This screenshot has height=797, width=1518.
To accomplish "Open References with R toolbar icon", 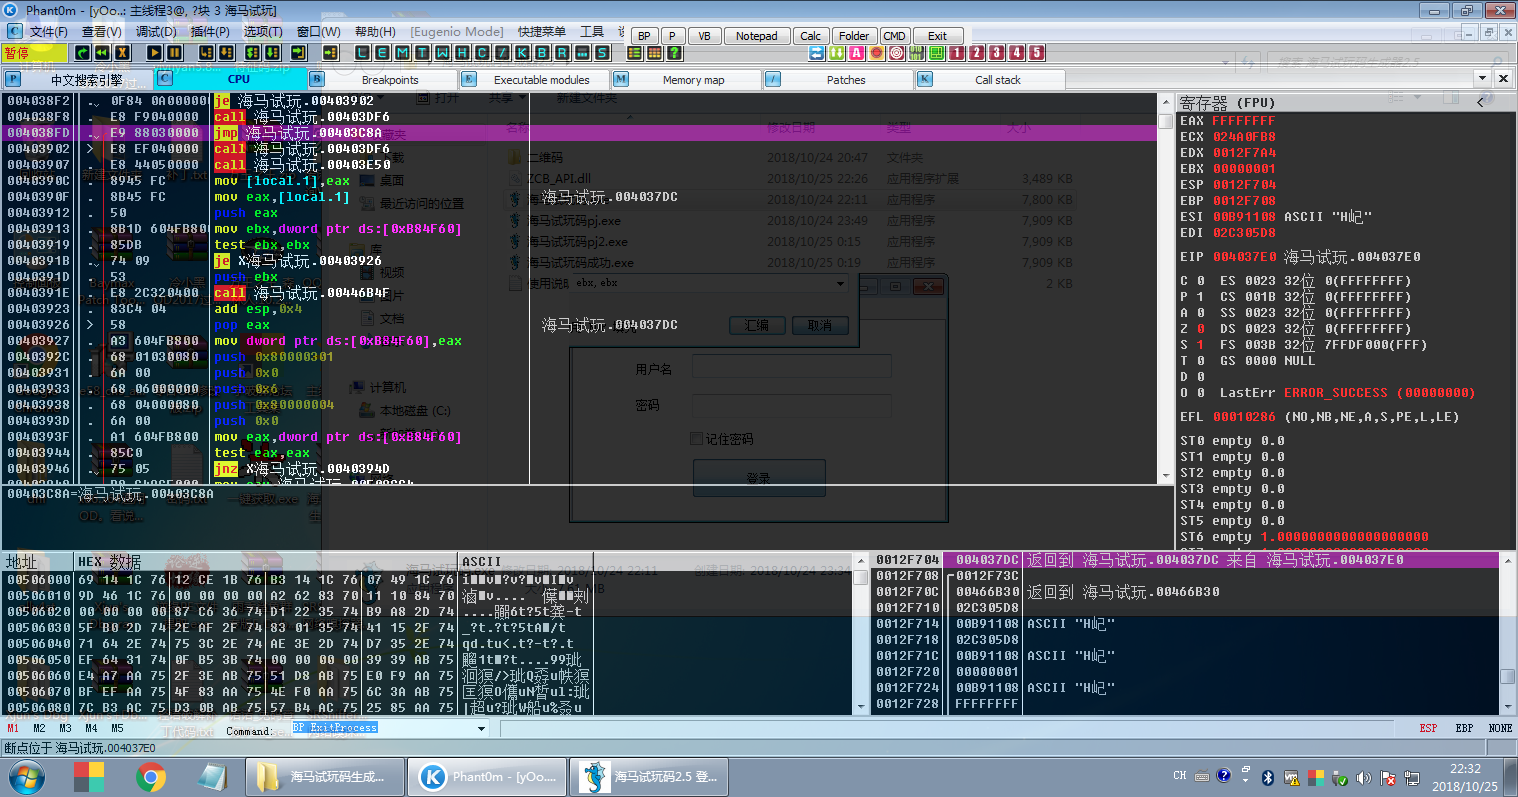I will click(x=561, y=52).
